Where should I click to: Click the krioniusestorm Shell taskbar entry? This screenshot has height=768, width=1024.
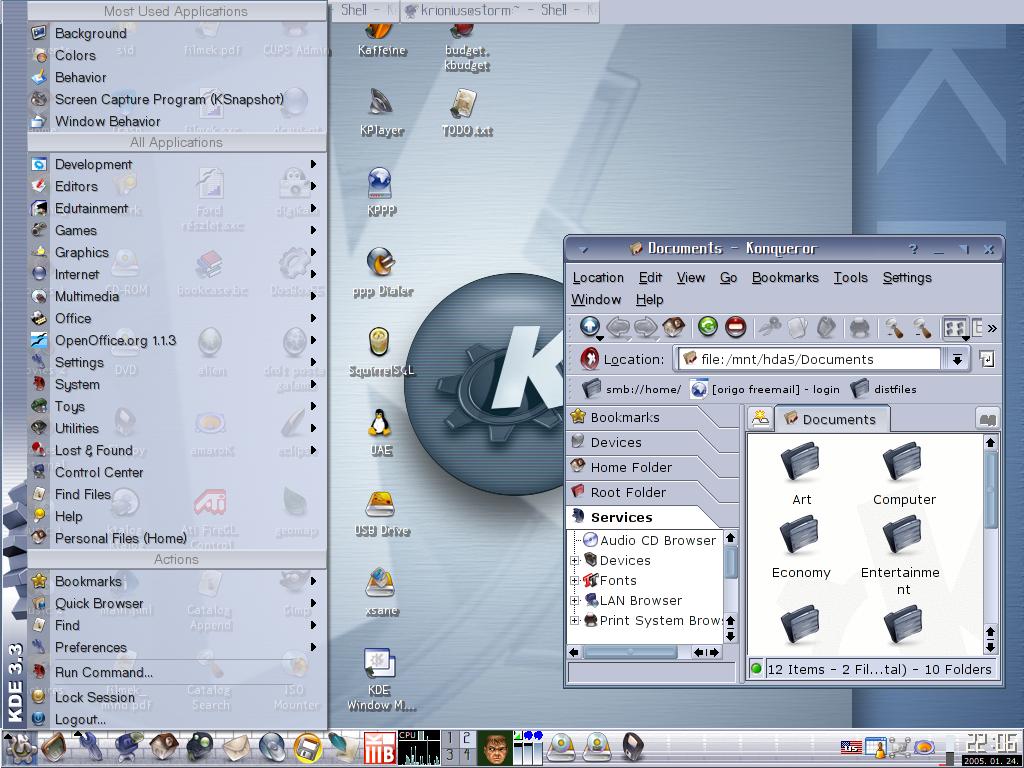pyautogui.click(x=500, y=10)
